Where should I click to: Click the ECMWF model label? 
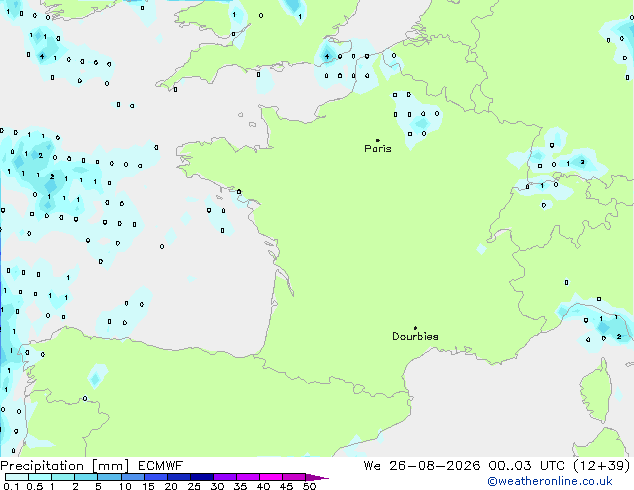pyautogui.click(x=160, y=466)
